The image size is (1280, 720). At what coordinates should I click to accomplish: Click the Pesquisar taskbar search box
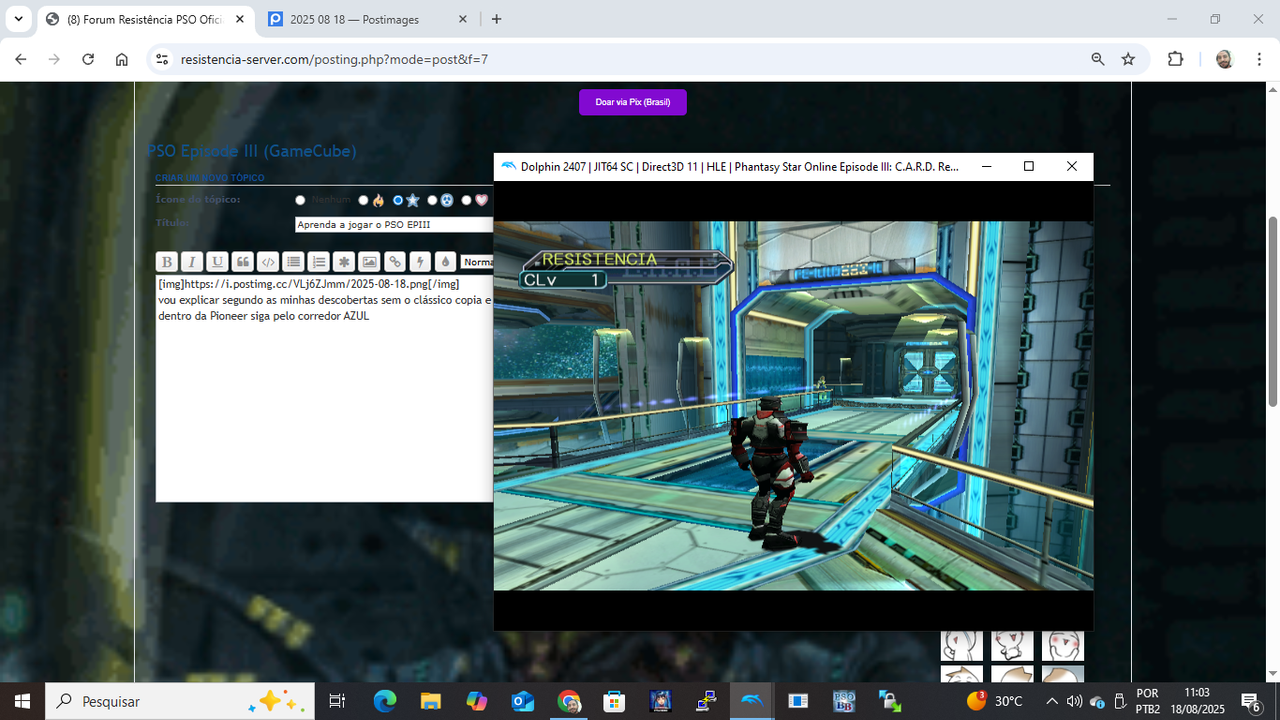pyautogui.click(x=180, y=701)
